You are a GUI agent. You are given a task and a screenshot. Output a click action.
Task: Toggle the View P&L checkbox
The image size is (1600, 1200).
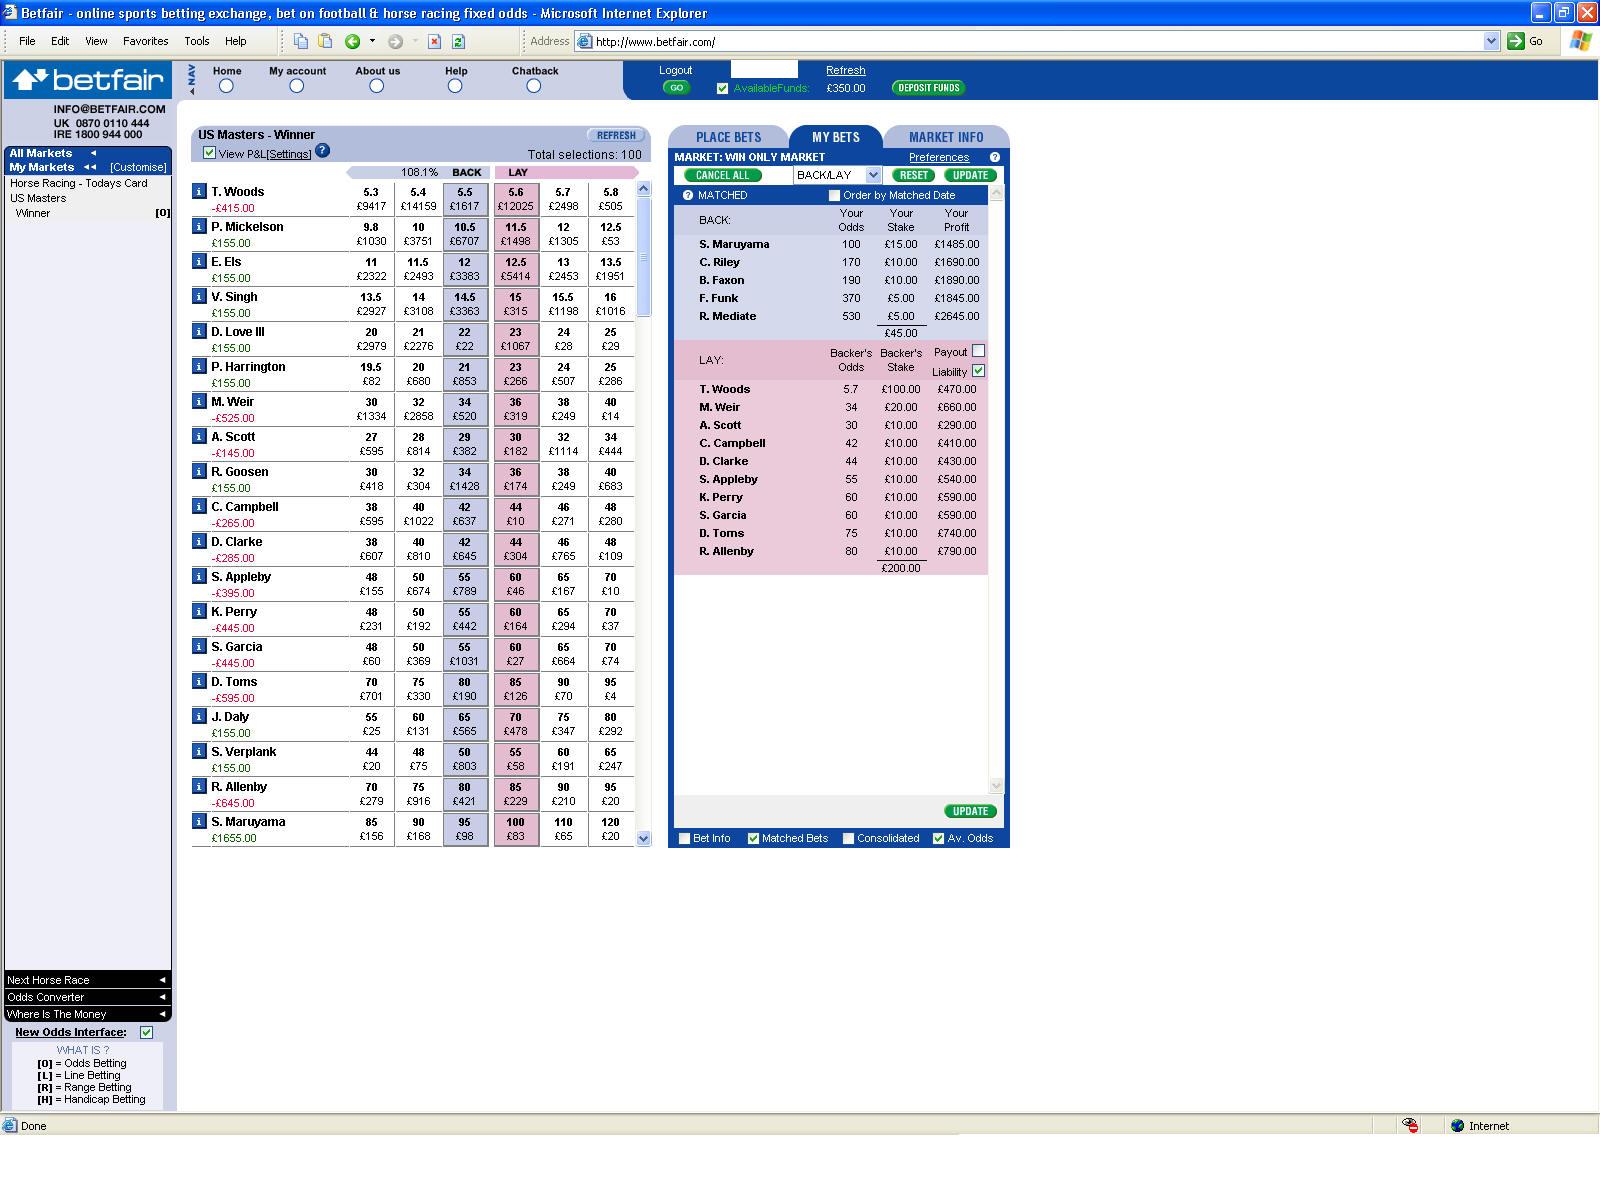[x=209, y=153]
